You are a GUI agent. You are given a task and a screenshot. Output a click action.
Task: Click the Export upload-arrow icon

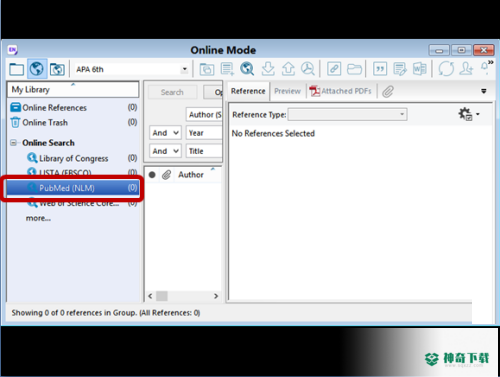[x=288, y=69]
